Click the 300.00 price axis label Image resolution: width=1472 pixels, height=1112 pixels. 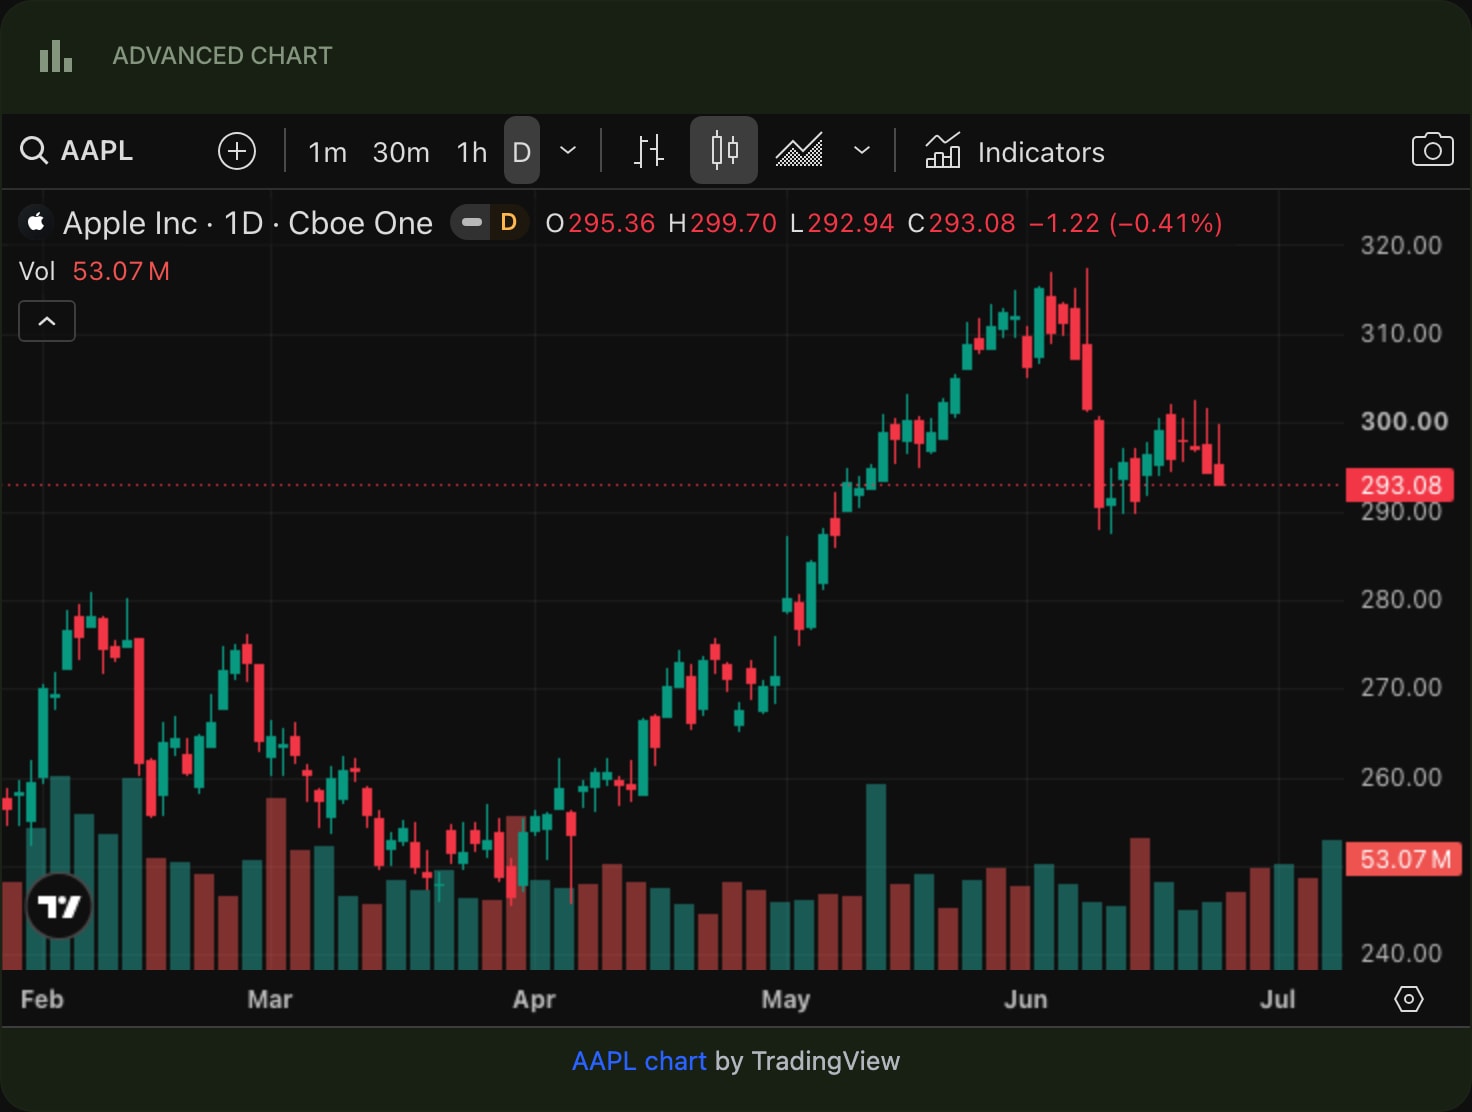point(1404,421)
